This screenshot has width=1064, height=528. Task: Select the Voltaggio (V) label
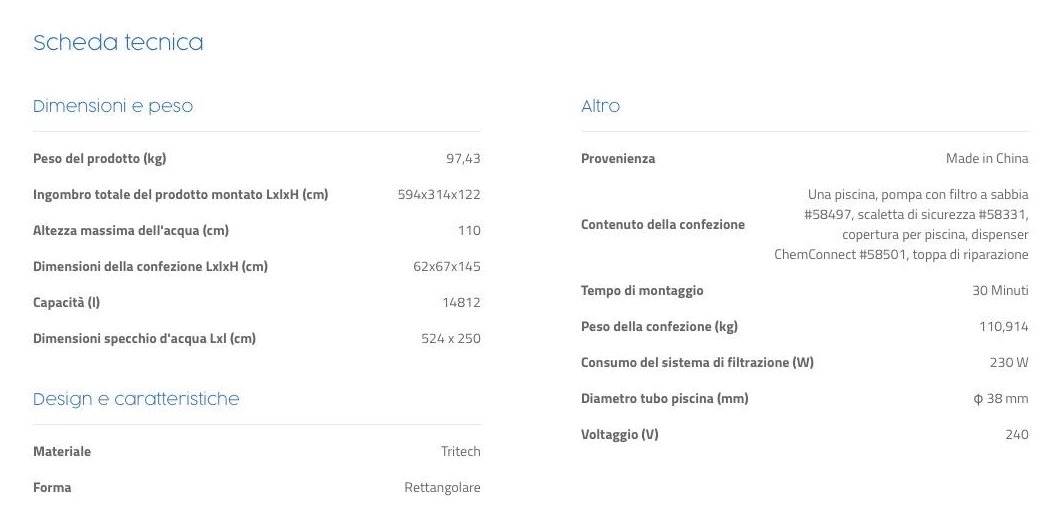pos(619,435)
